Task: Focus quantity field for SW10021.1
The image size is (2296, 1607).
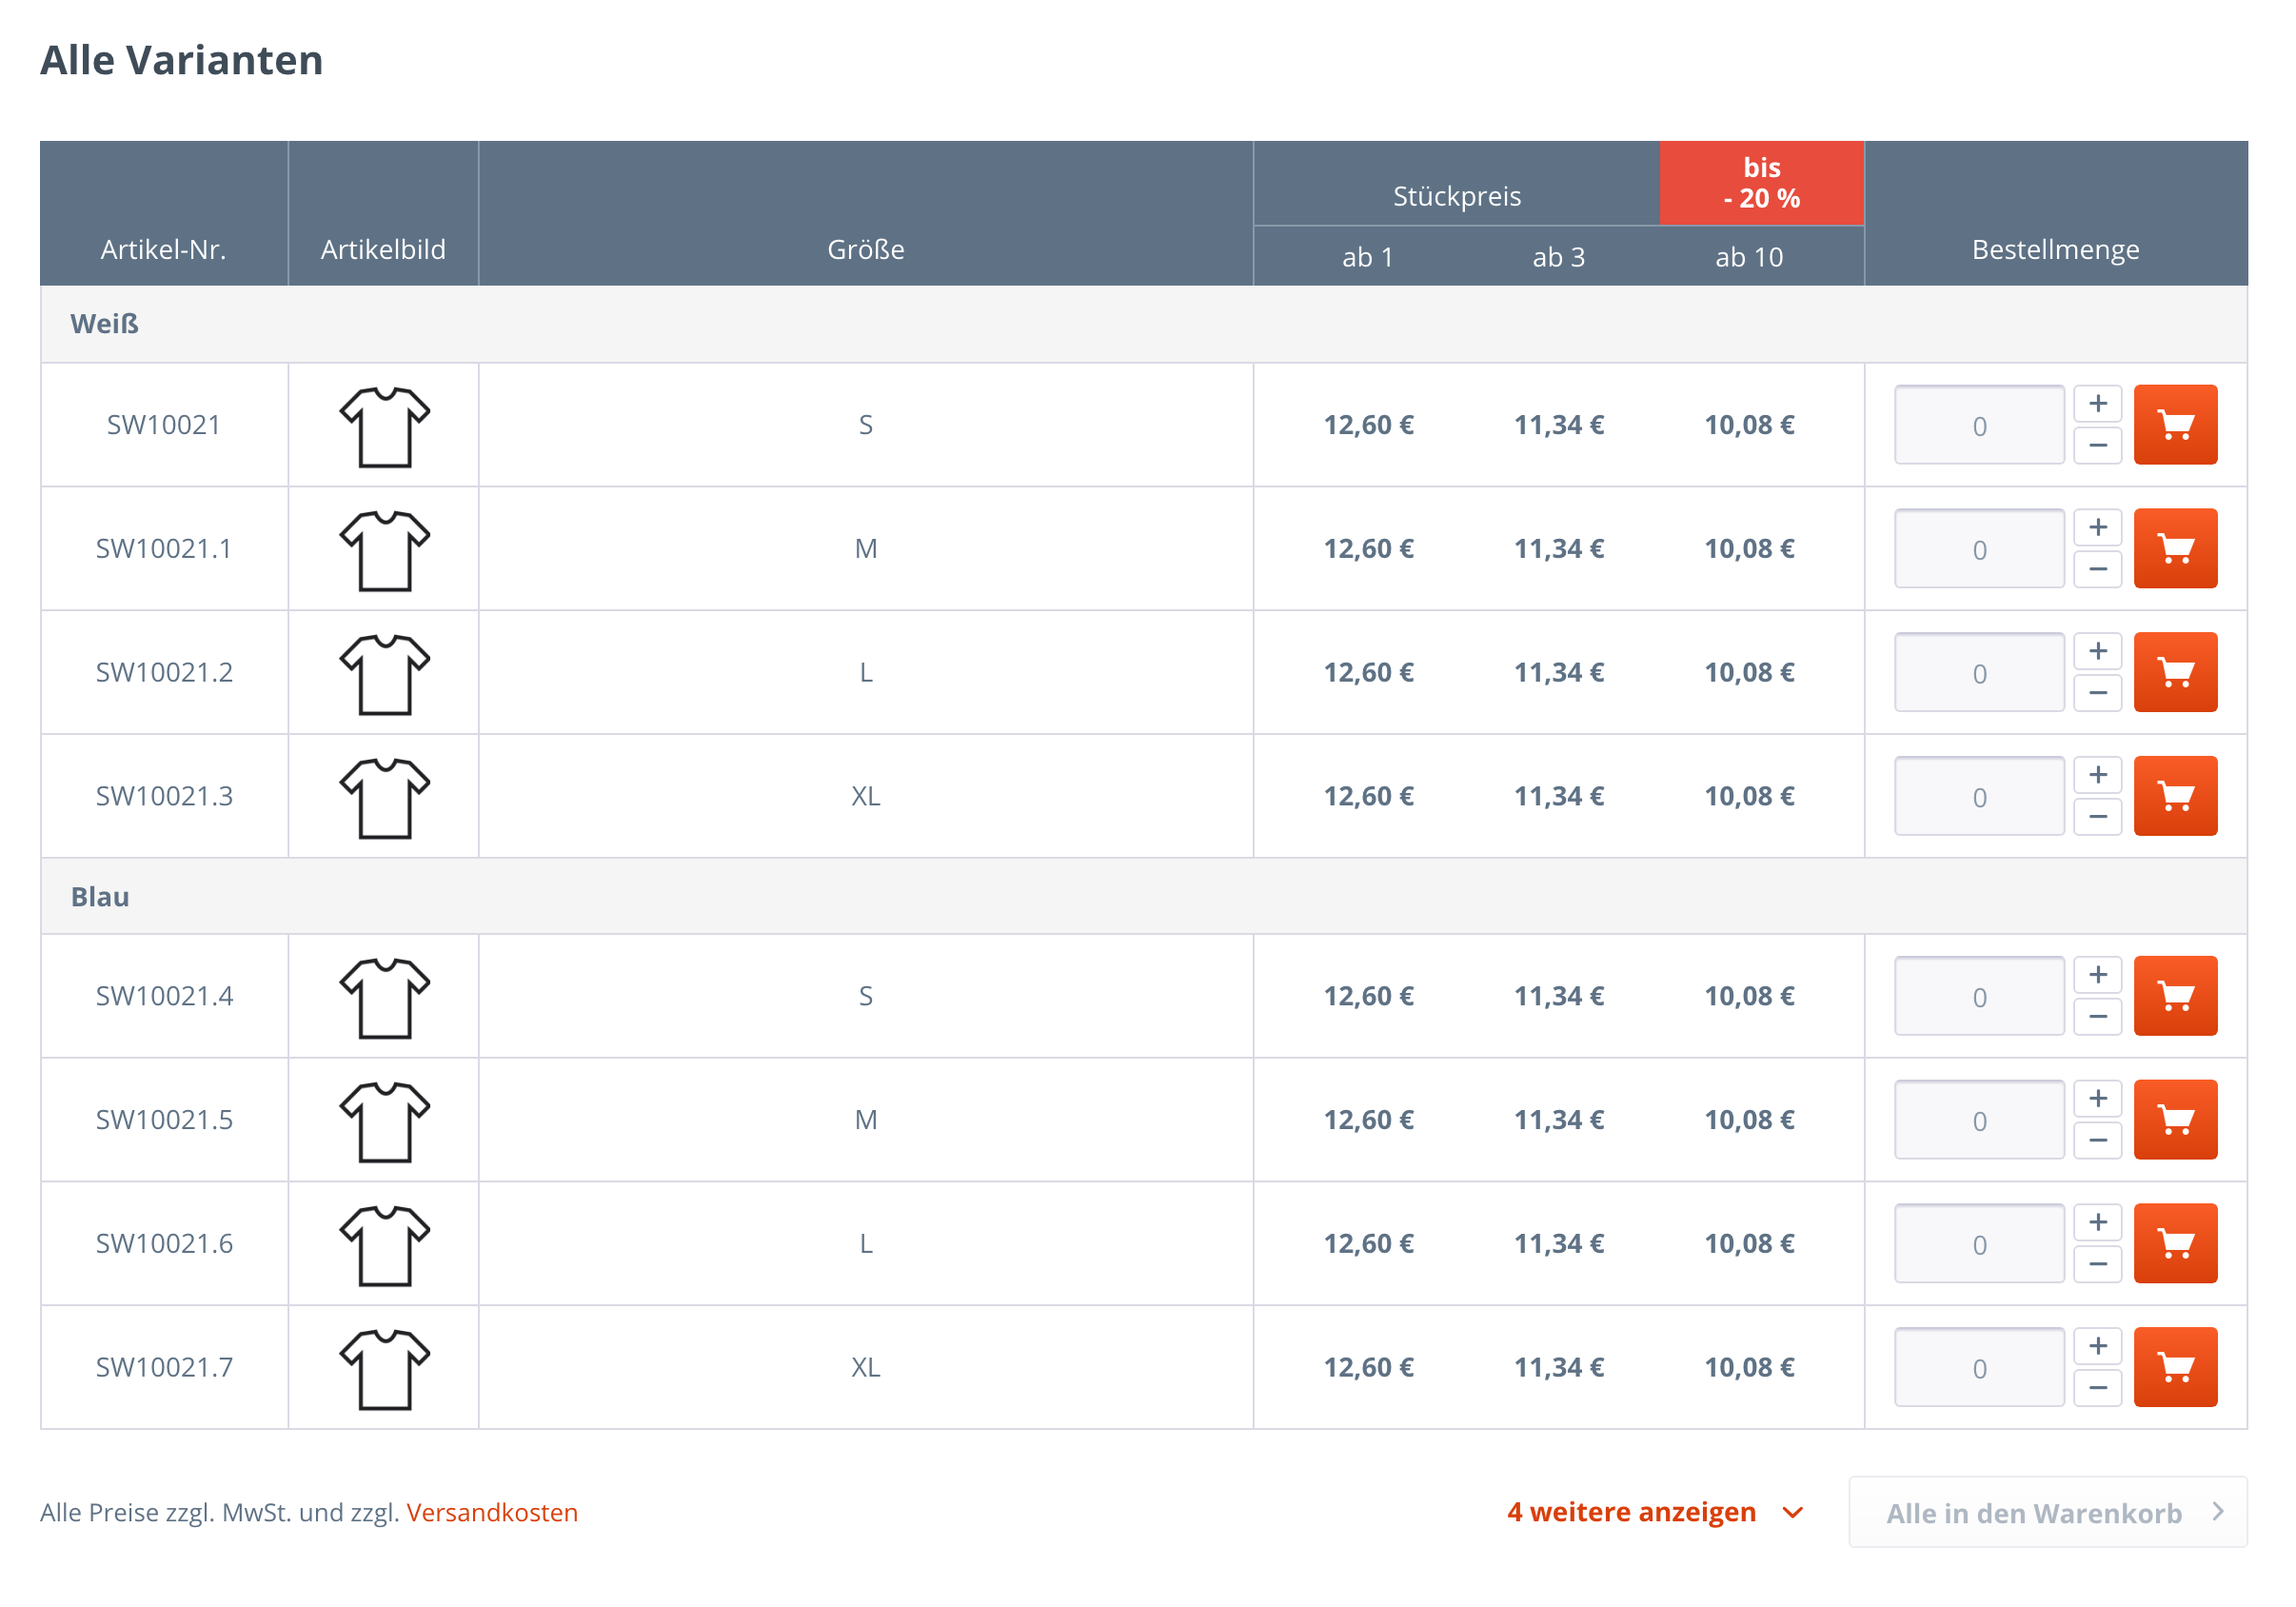Action: 1979,548
